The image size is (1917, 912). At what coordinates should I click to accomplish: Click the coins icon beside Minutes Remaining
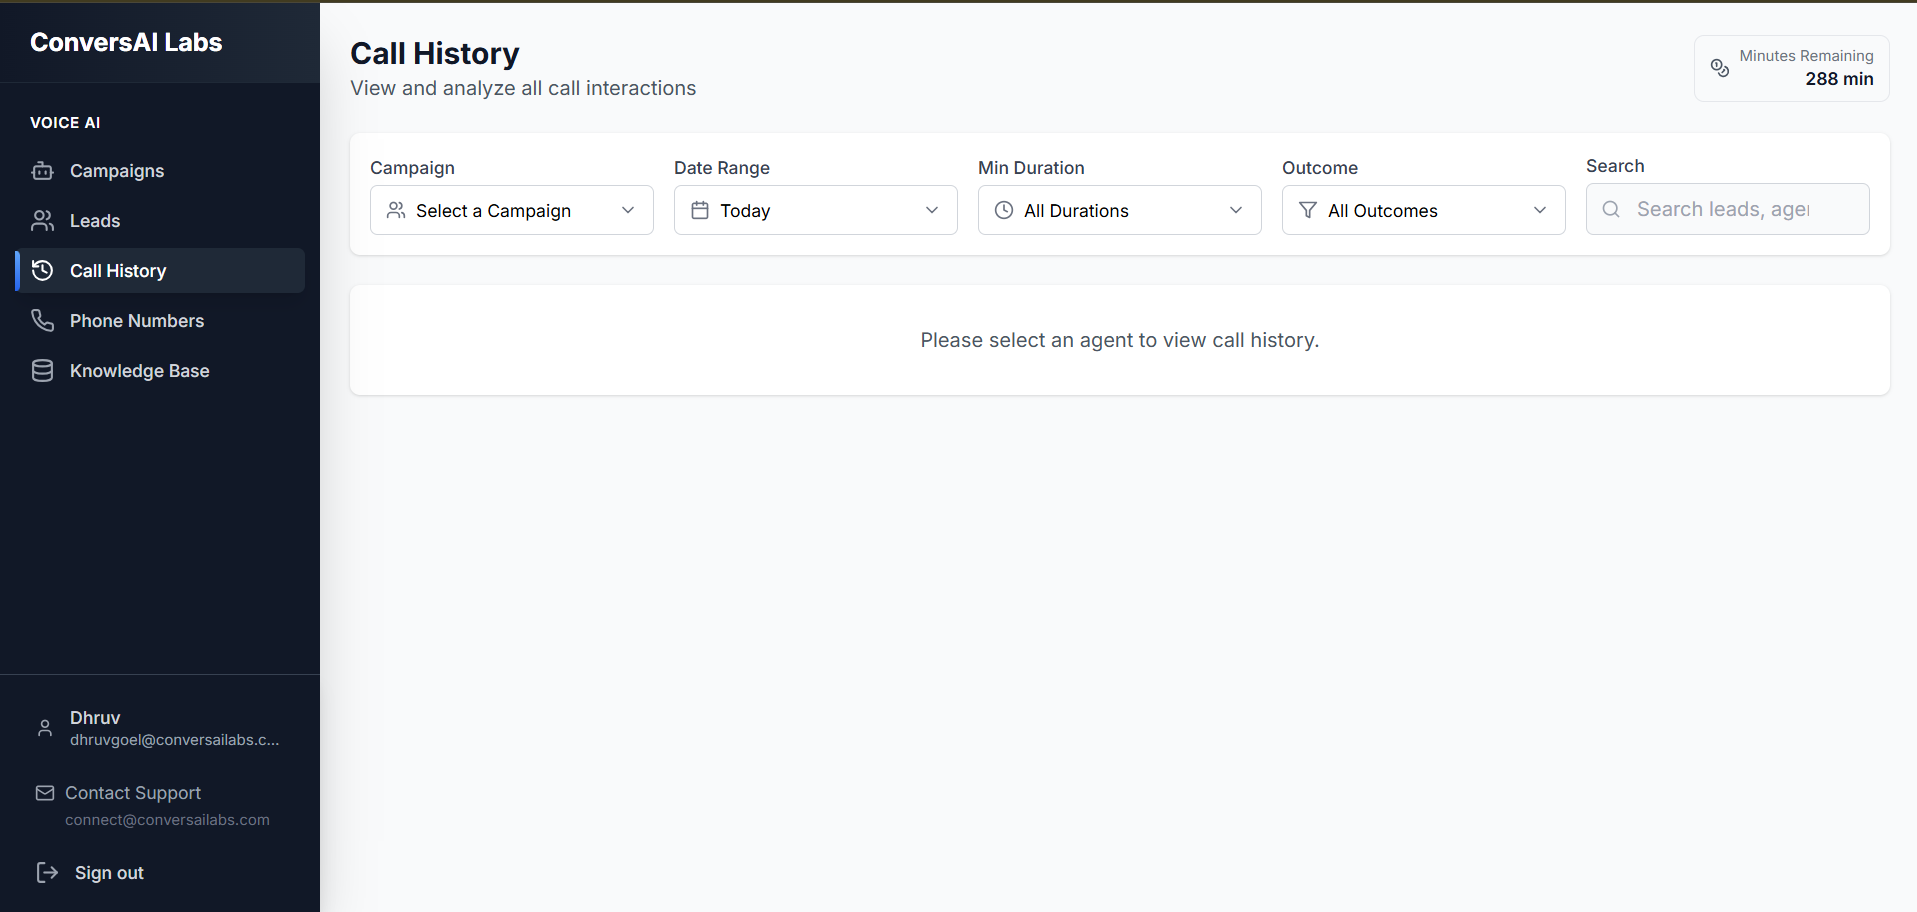click(1720, 68)
